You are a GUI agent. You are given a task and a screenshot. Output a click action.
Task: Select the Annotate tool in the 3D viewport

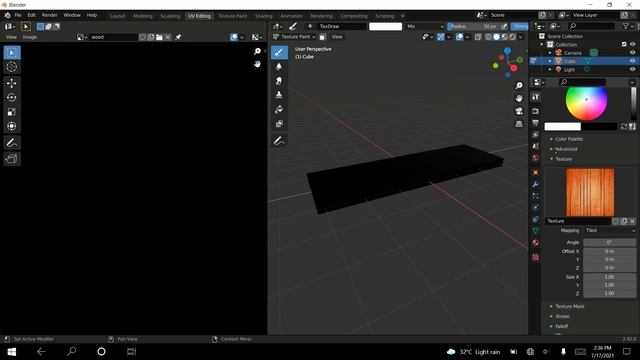(x=279, y=141)
